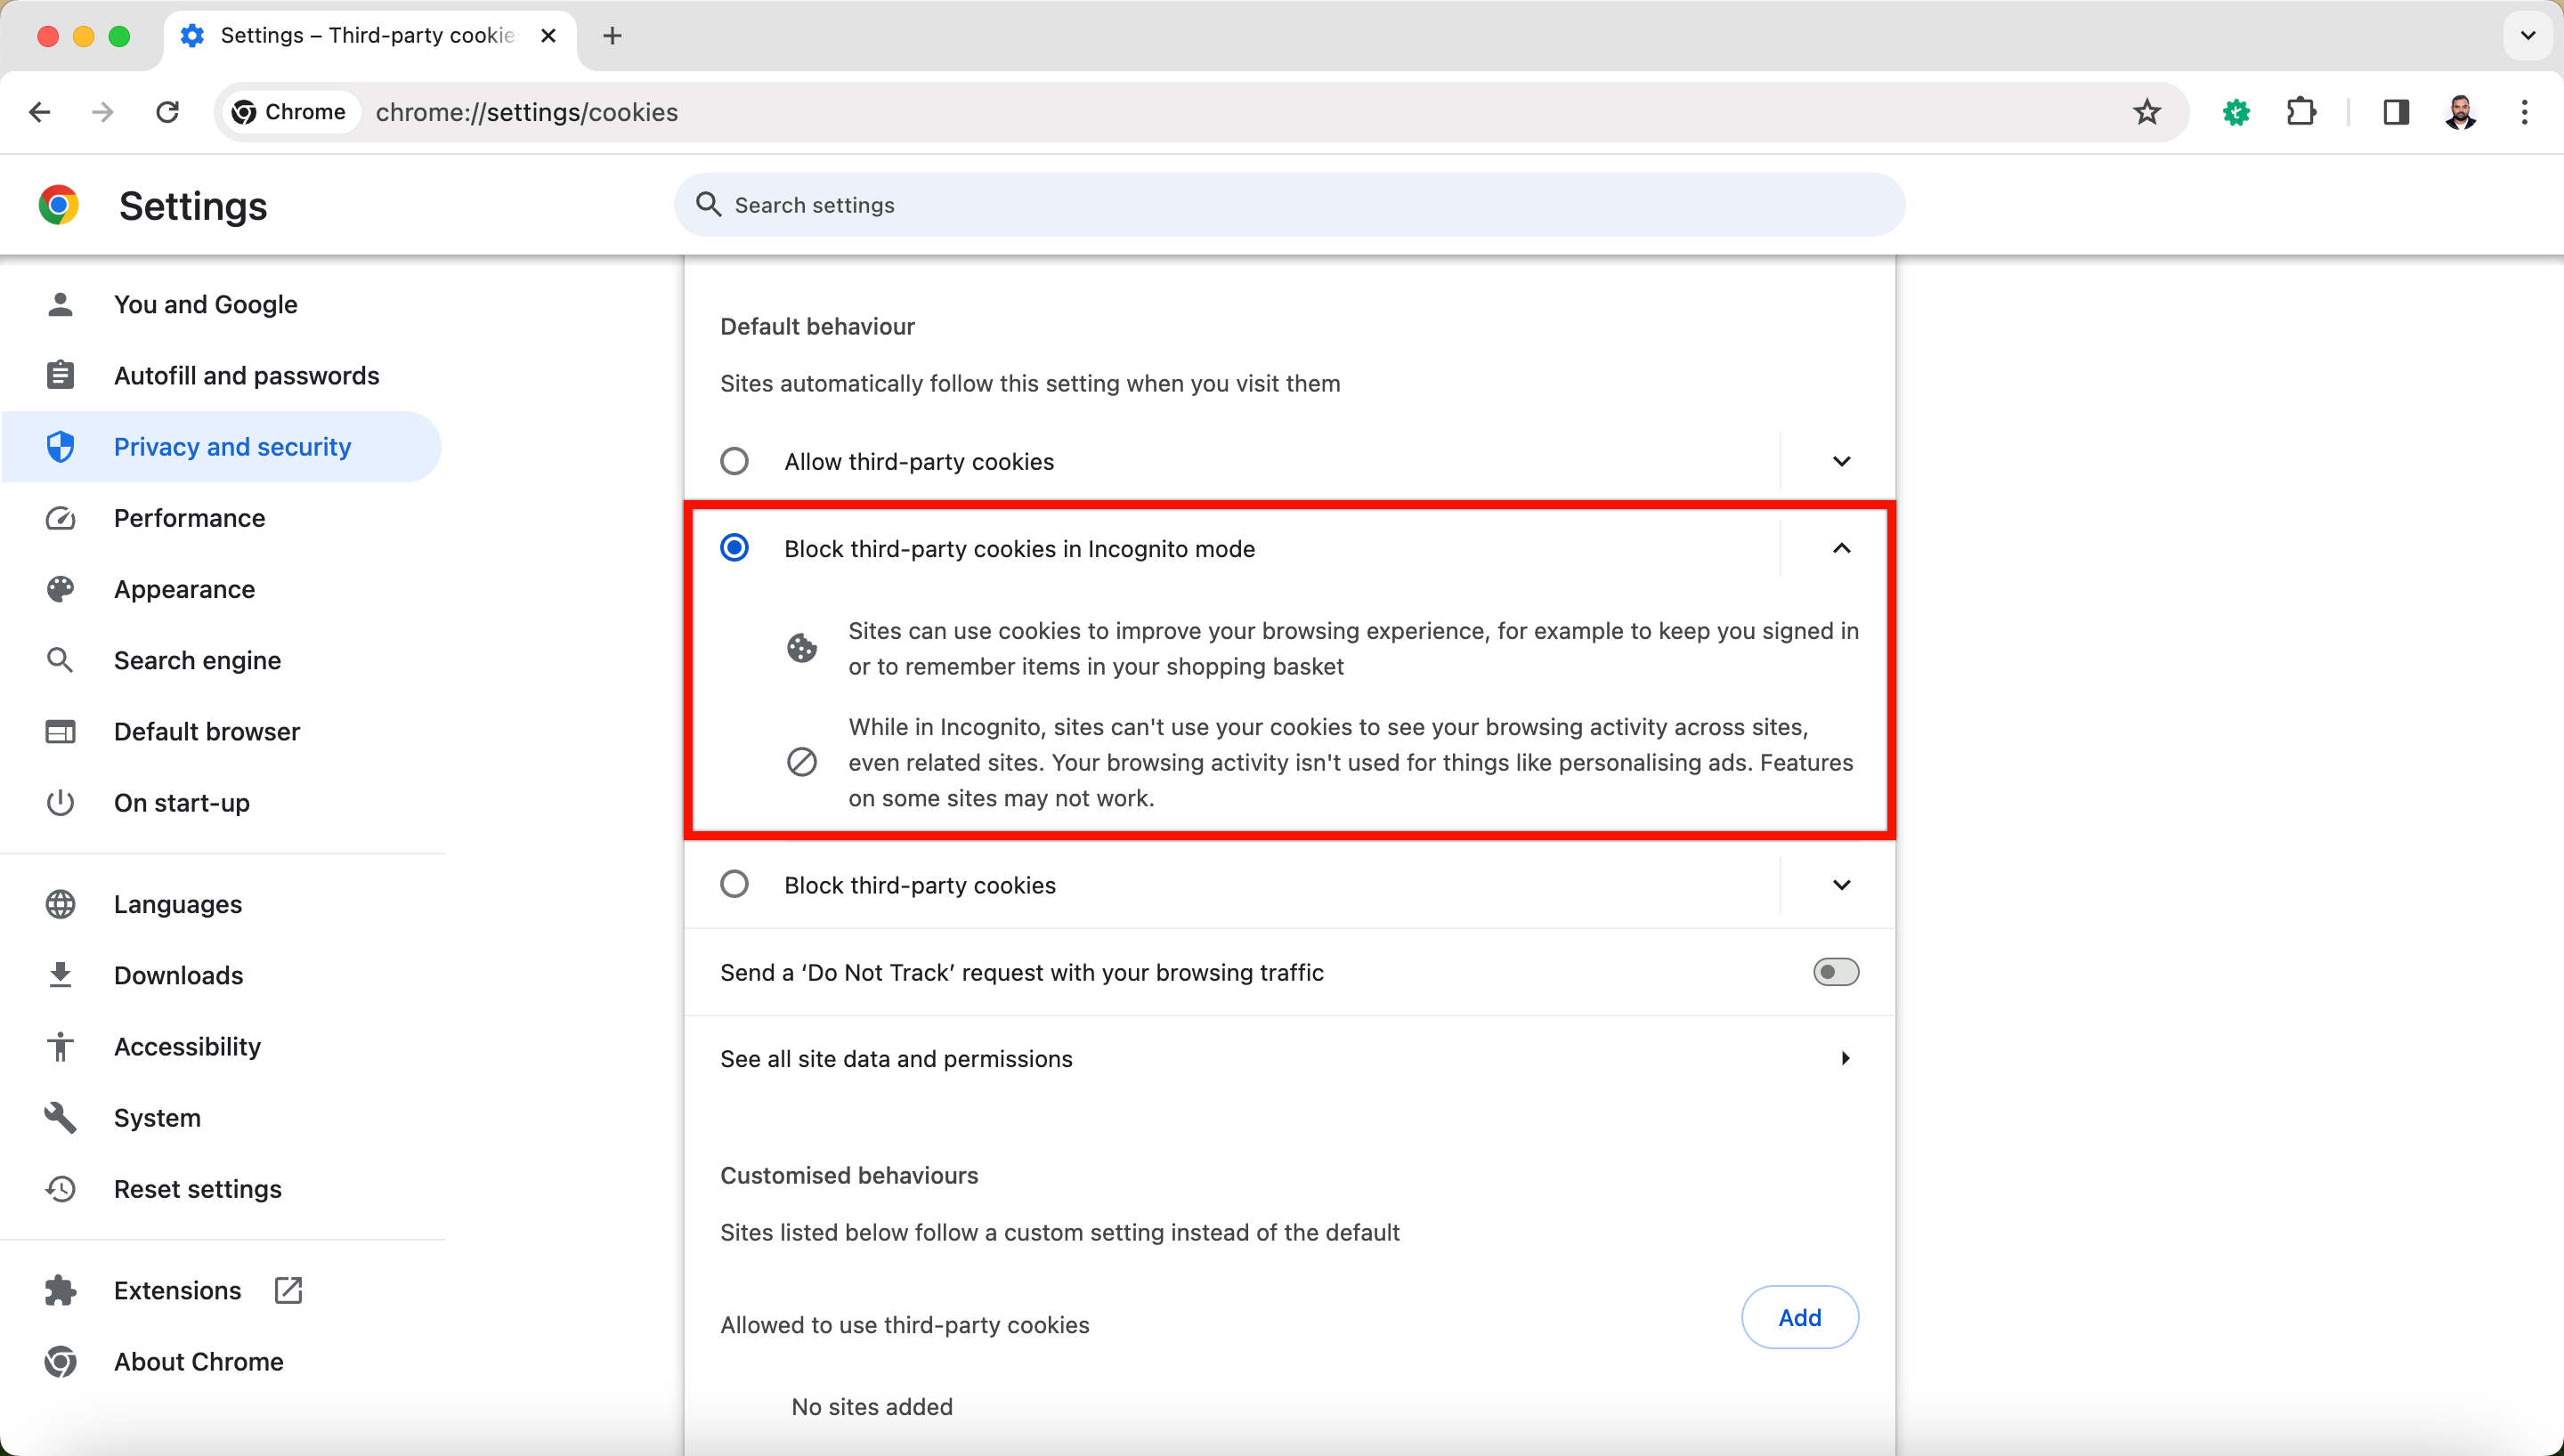Image resolution: width=2564 pixels, height=1456 pixels.
Task: Open a new tab with the plus button
Action: (612, 36)
